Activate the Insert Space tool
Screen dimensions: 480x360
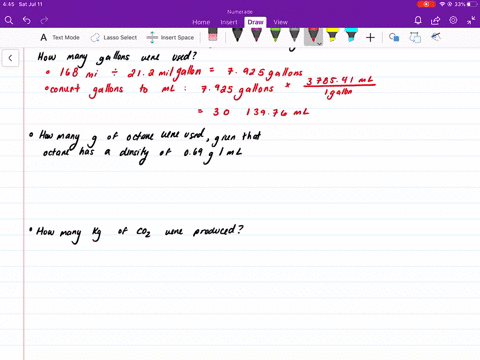coord(170,37)
